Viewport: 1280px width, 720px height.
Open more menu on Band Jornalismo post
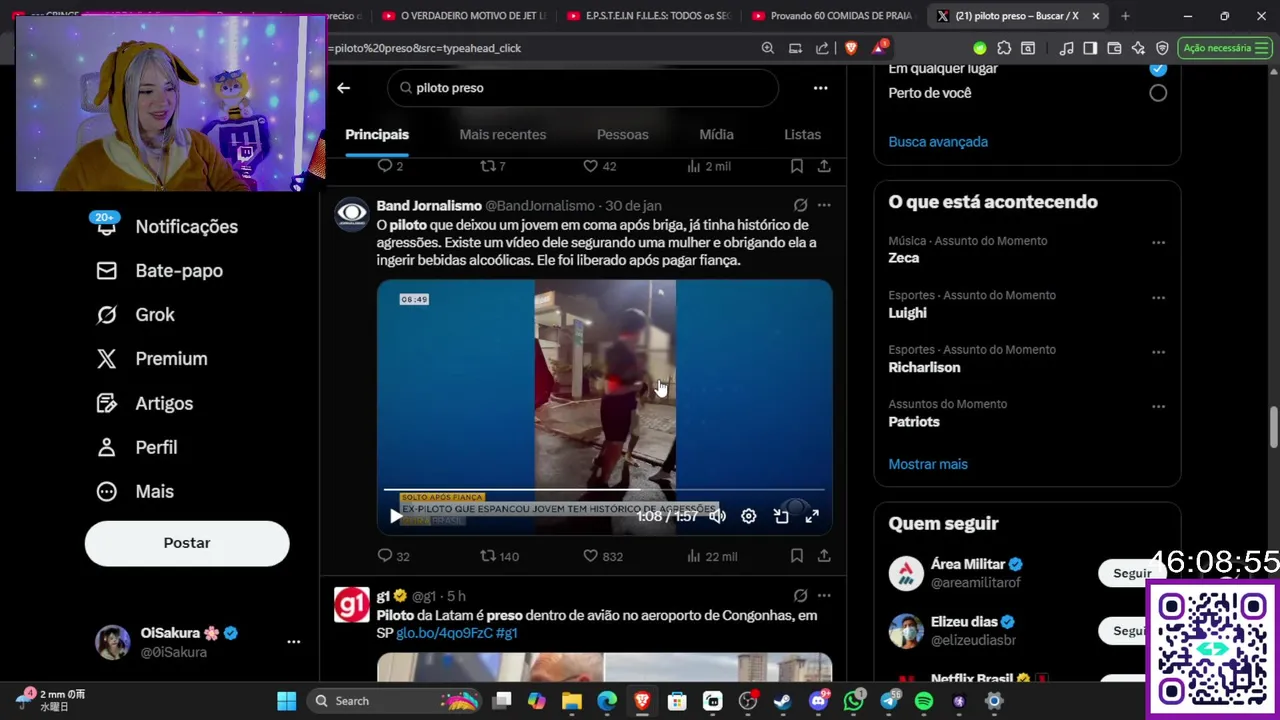[824, 205]
